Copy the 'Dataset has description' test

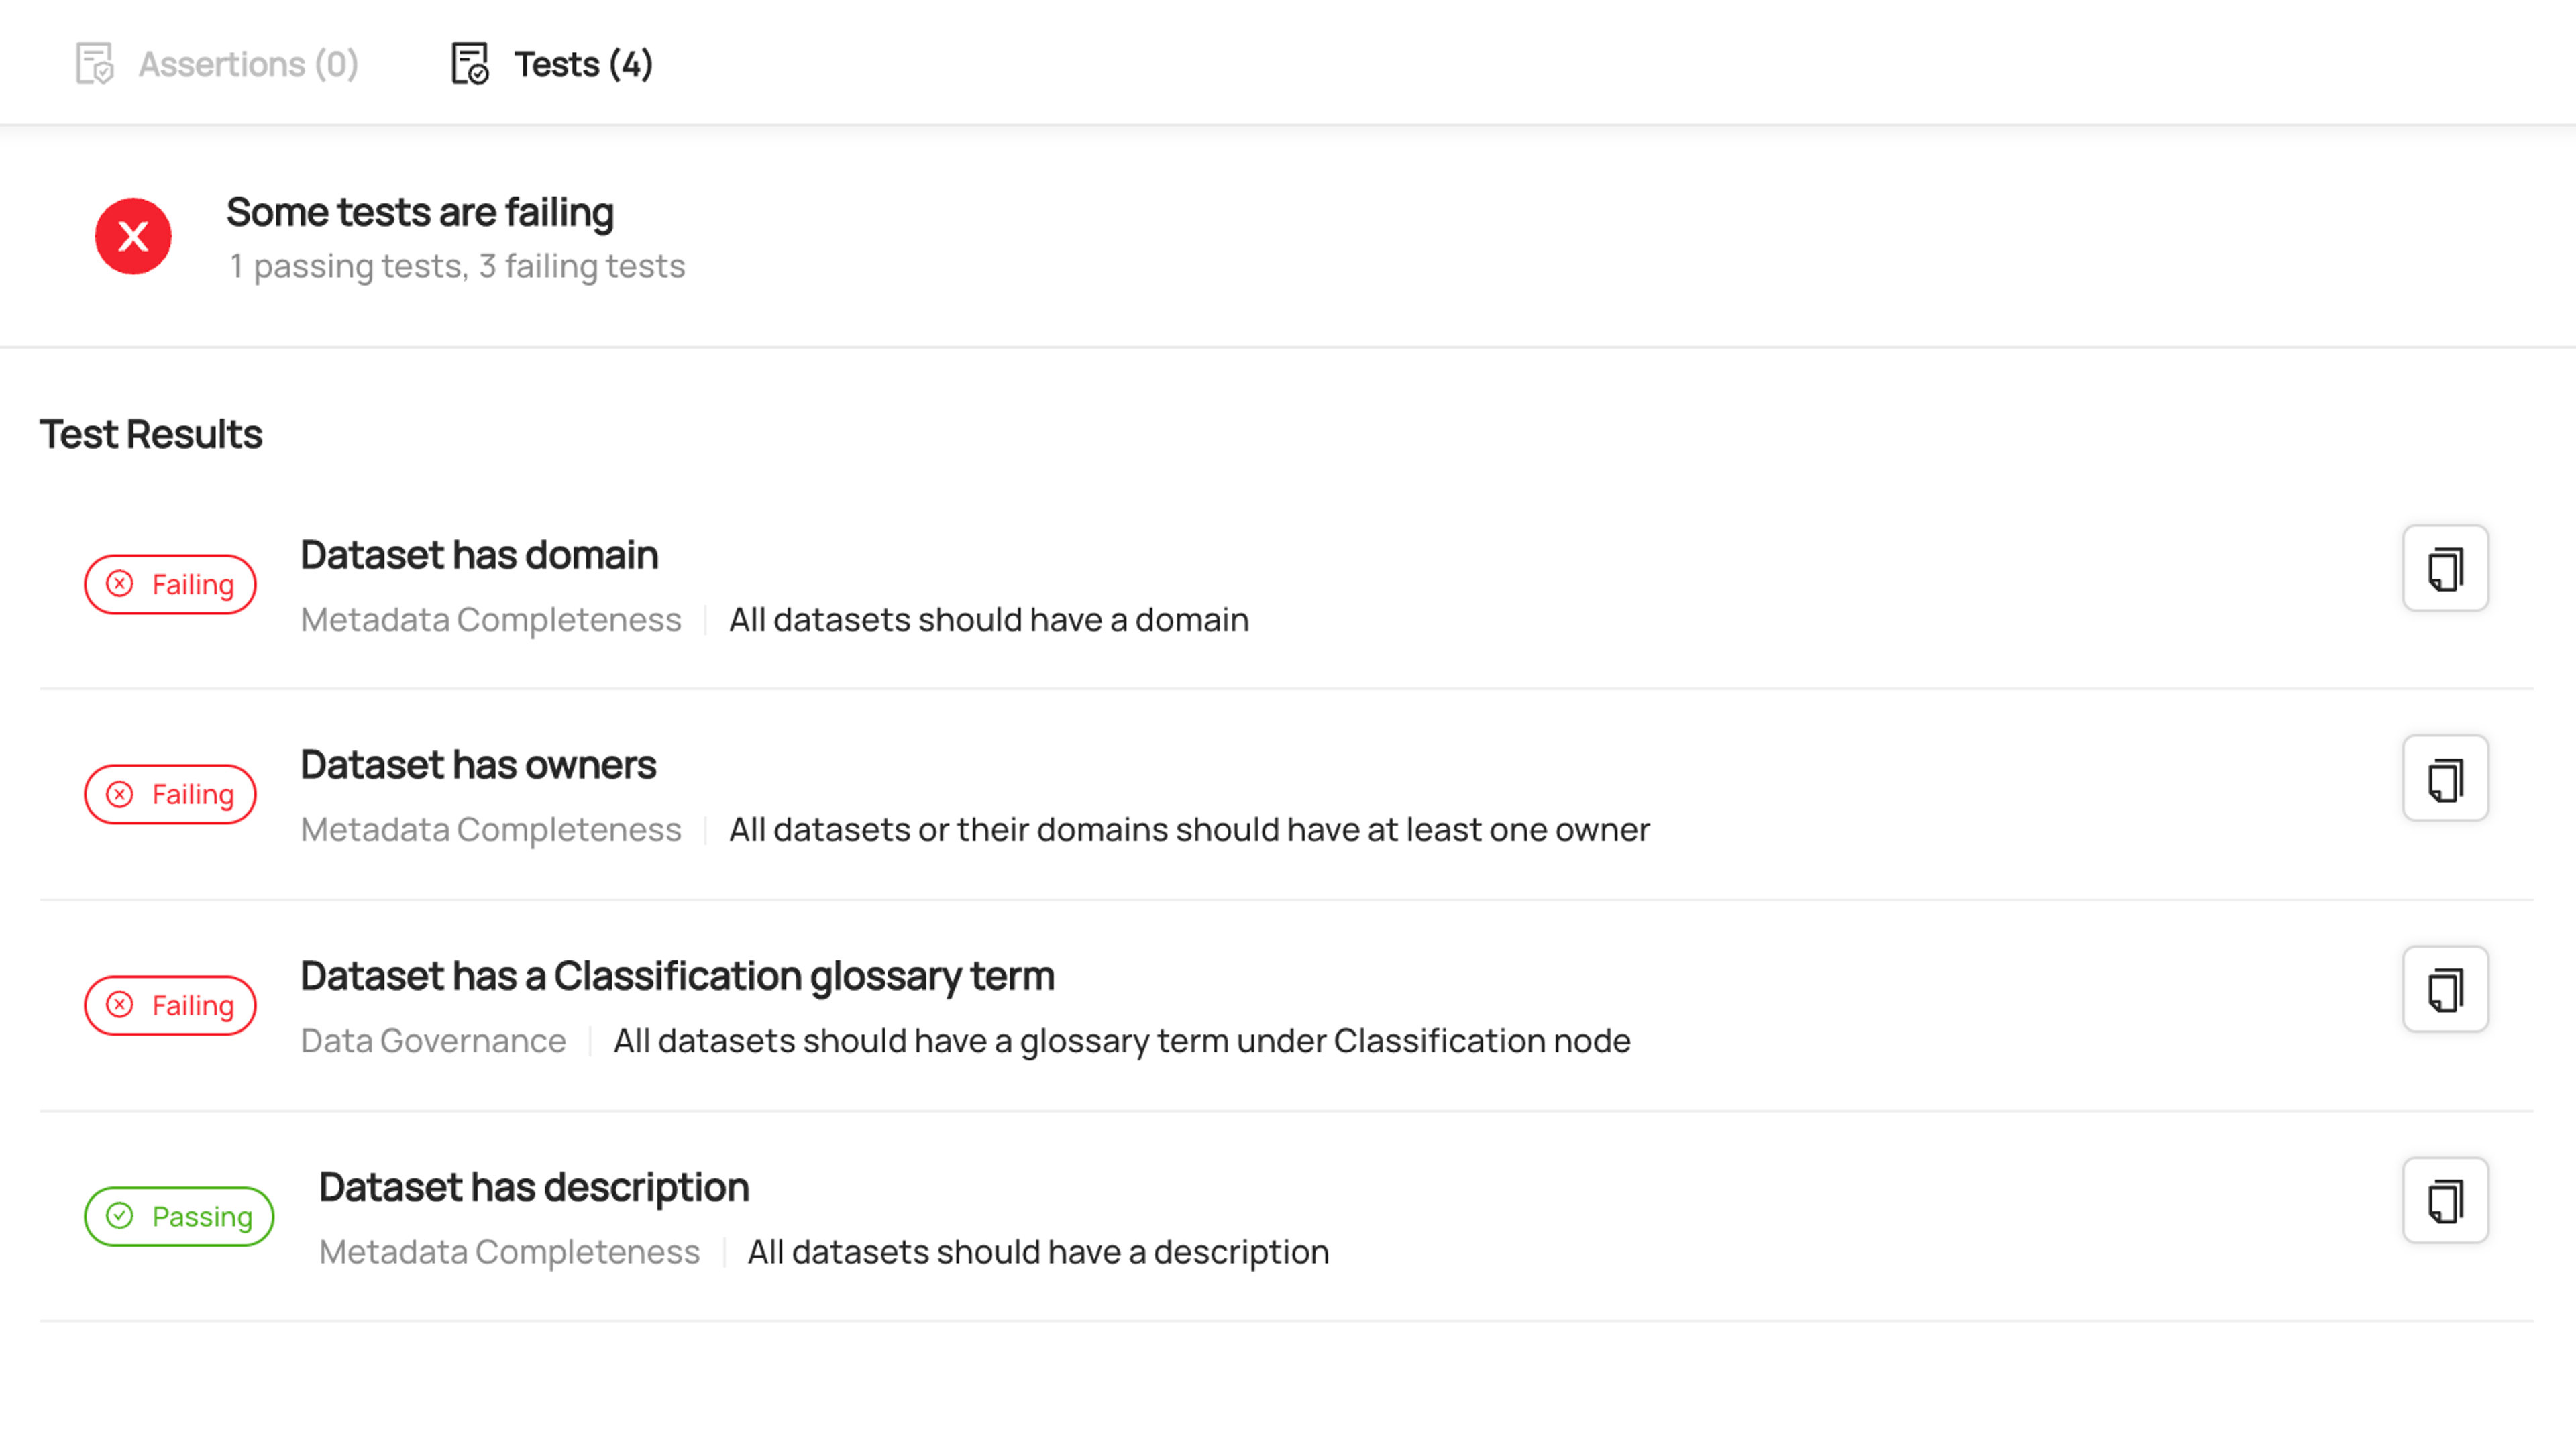[x=2445, y=1200]
